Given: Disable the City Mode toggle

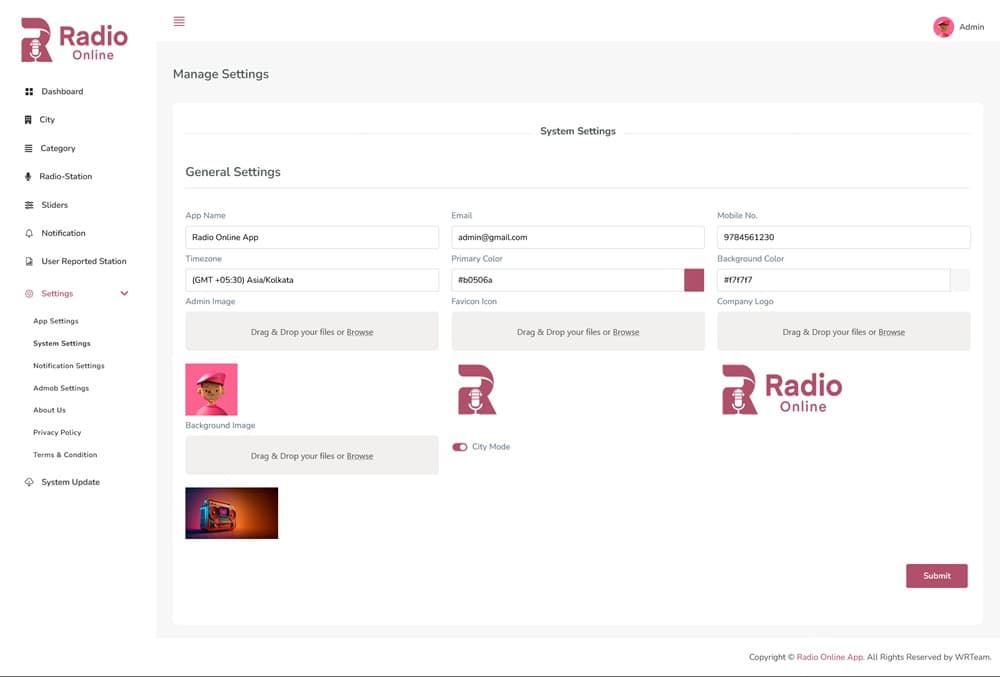Looking at the screenshot, I should point(460,447).
